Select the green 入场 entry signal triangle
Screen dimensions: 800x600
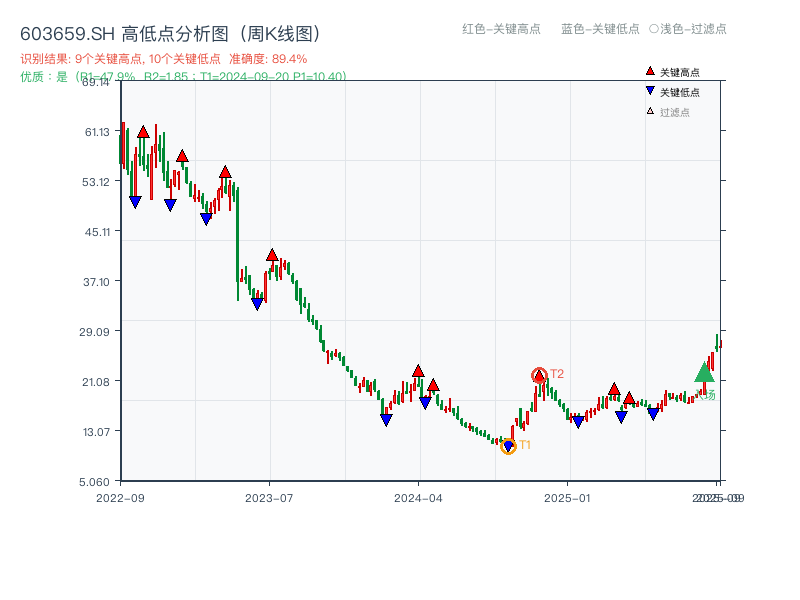pos(703,372)
